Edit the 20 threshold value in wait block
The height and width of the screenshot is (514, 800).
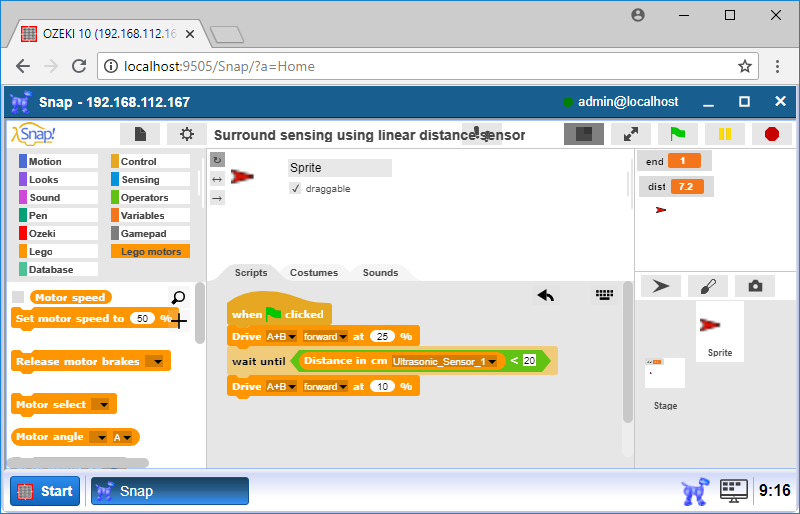tap(529, 360)
